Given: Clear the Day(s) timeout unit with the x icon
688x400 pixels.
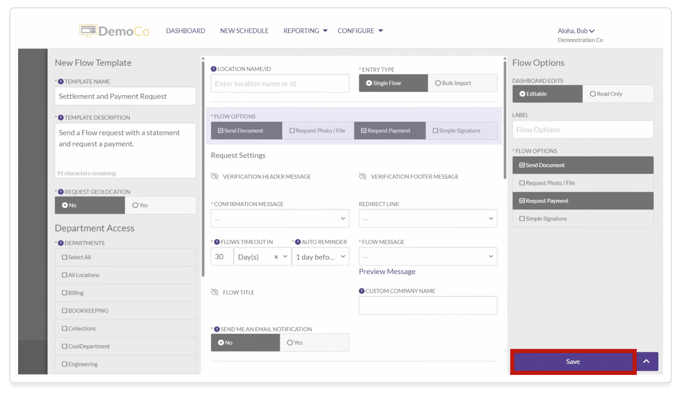Looking at the screenshot, I should click(276, 257).
